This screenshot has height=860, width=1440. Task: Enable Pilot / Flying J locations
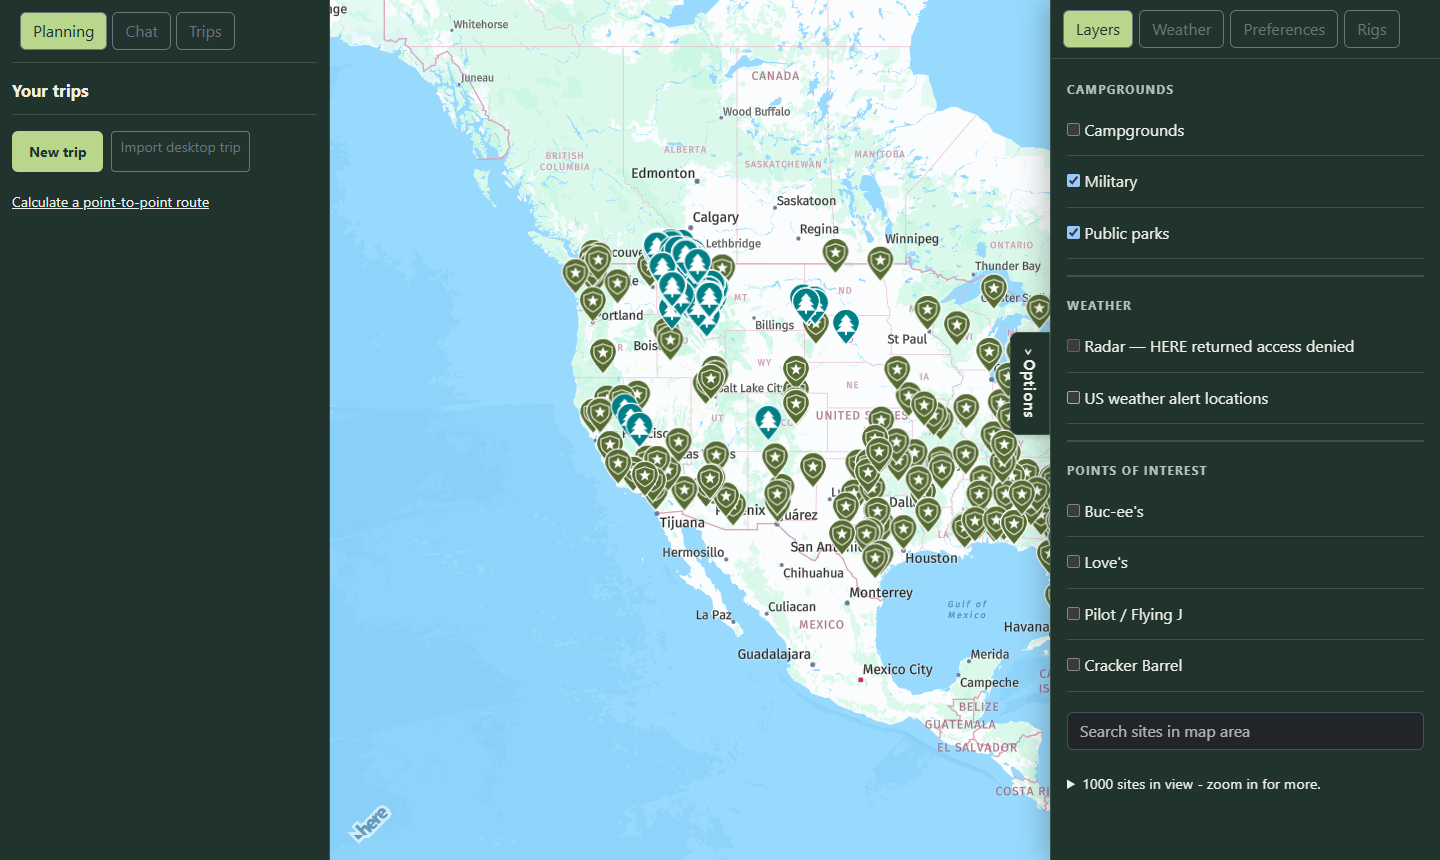[x=1073, y=614]
